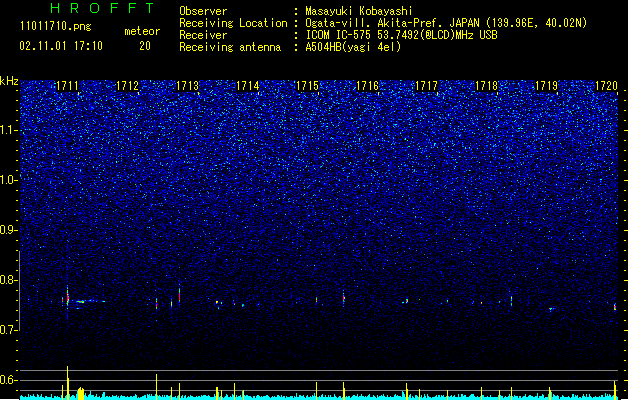Viewport: 629px width, 400px height.
Task: Click the Receiving antenna label
Action: (230, 47)
